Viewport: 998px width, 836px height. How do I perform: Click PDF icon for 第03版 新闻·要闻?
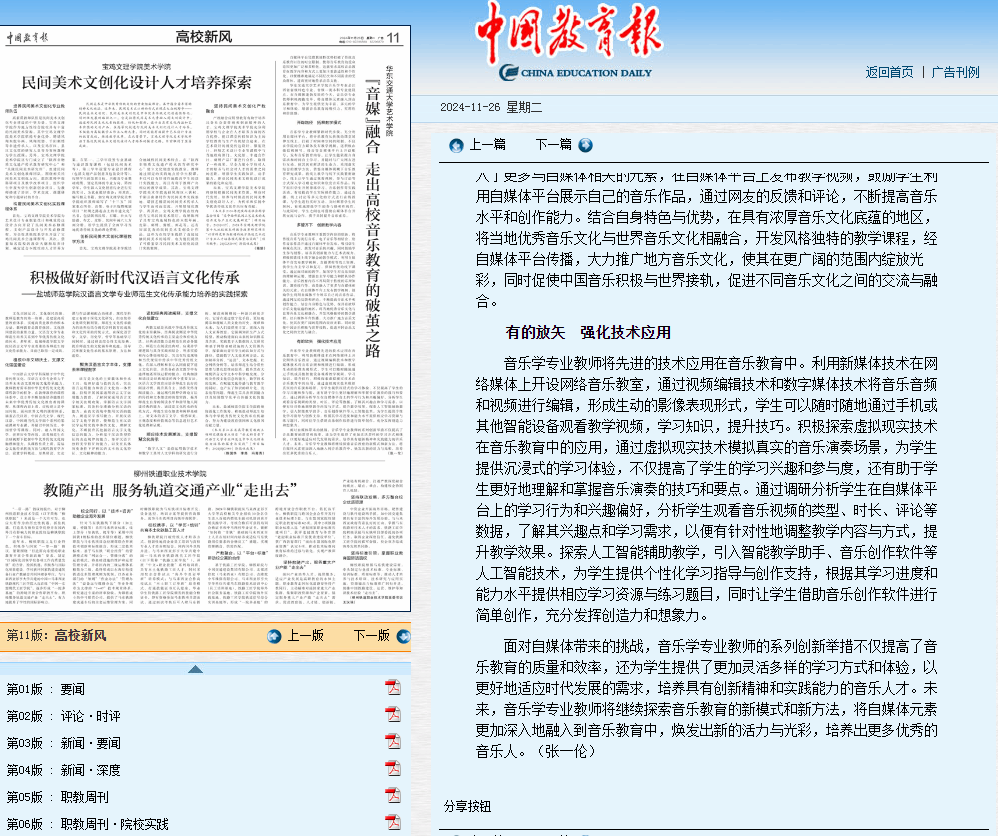(392, 743)
